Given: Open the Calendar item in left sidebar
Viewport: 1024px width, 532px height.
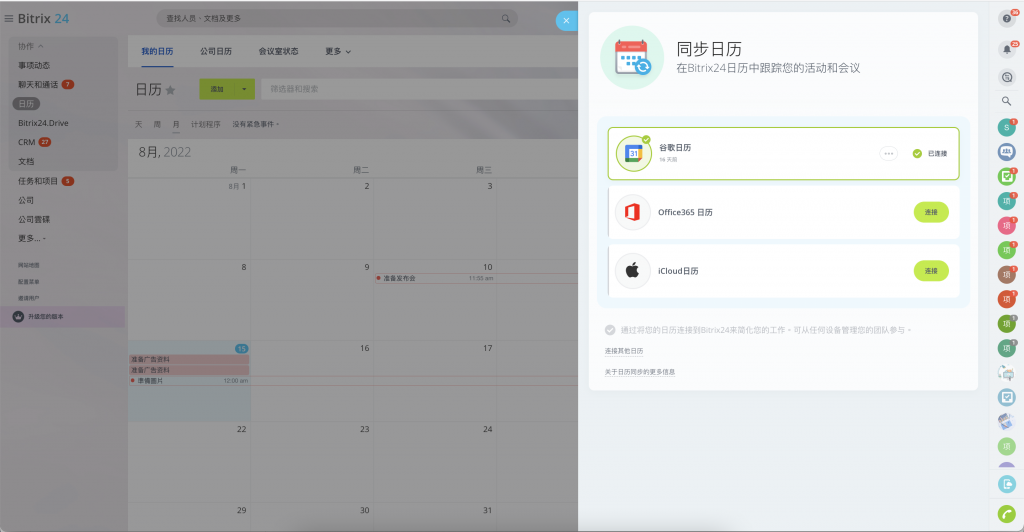Looking at the screenshot, I should point(26,104).
